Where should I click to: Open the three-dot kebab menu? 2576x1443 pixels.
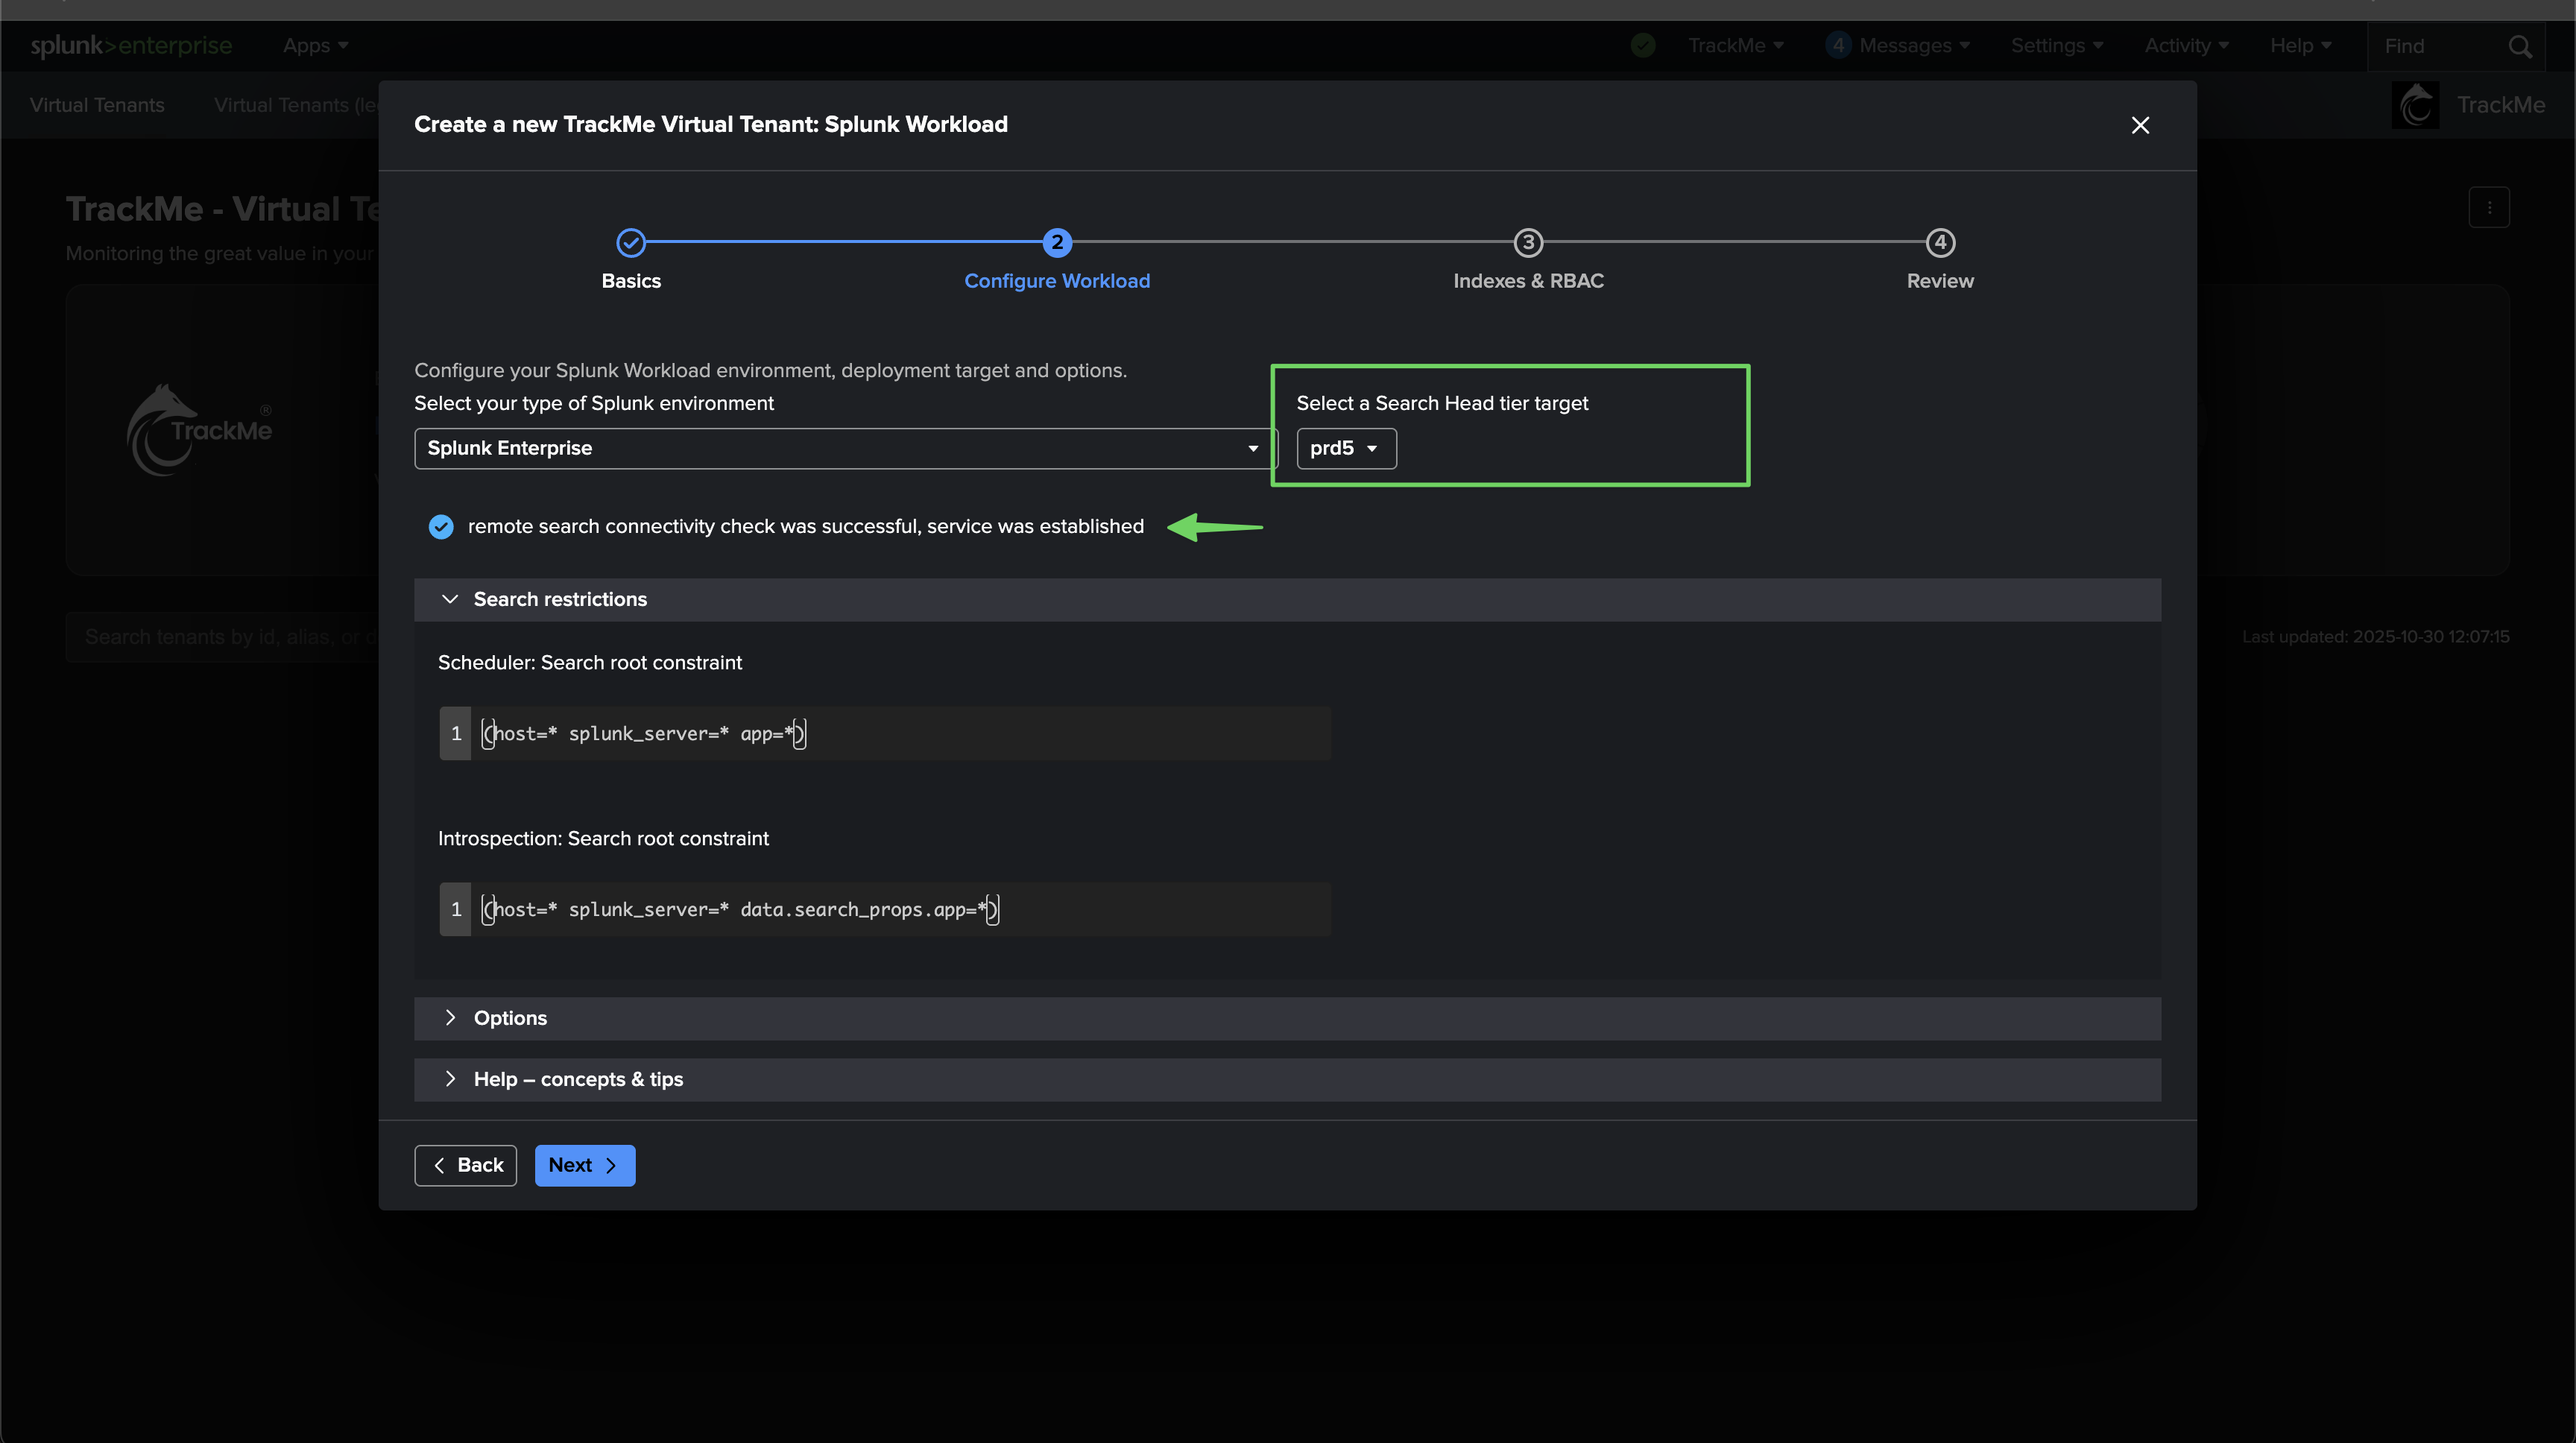click(x=2489, y=208)
